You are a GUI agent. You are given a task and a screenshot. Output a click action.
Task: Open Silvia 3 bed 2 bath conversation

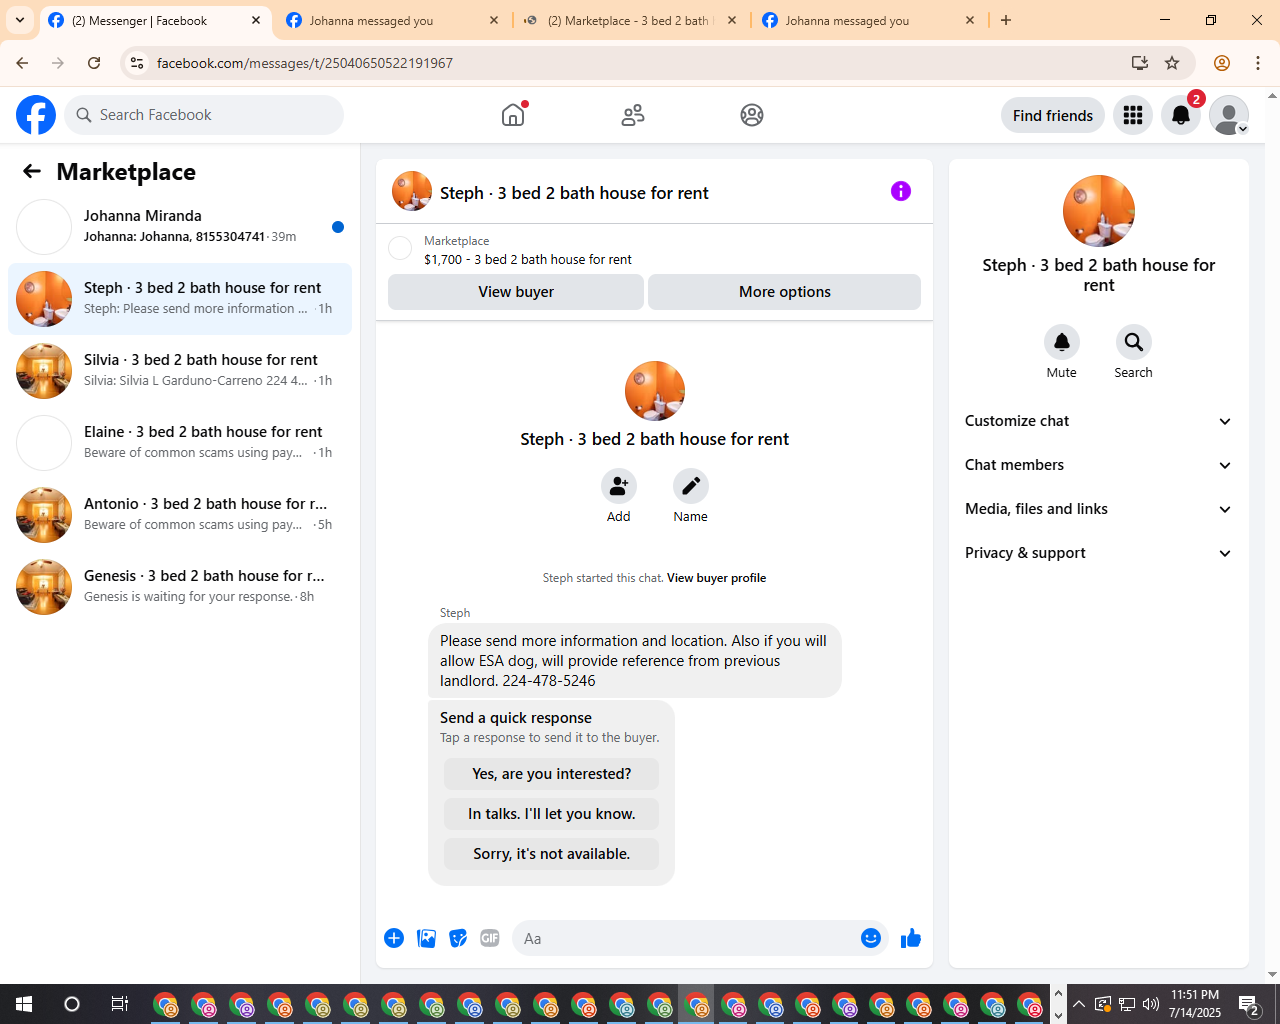tap(180, 371)
